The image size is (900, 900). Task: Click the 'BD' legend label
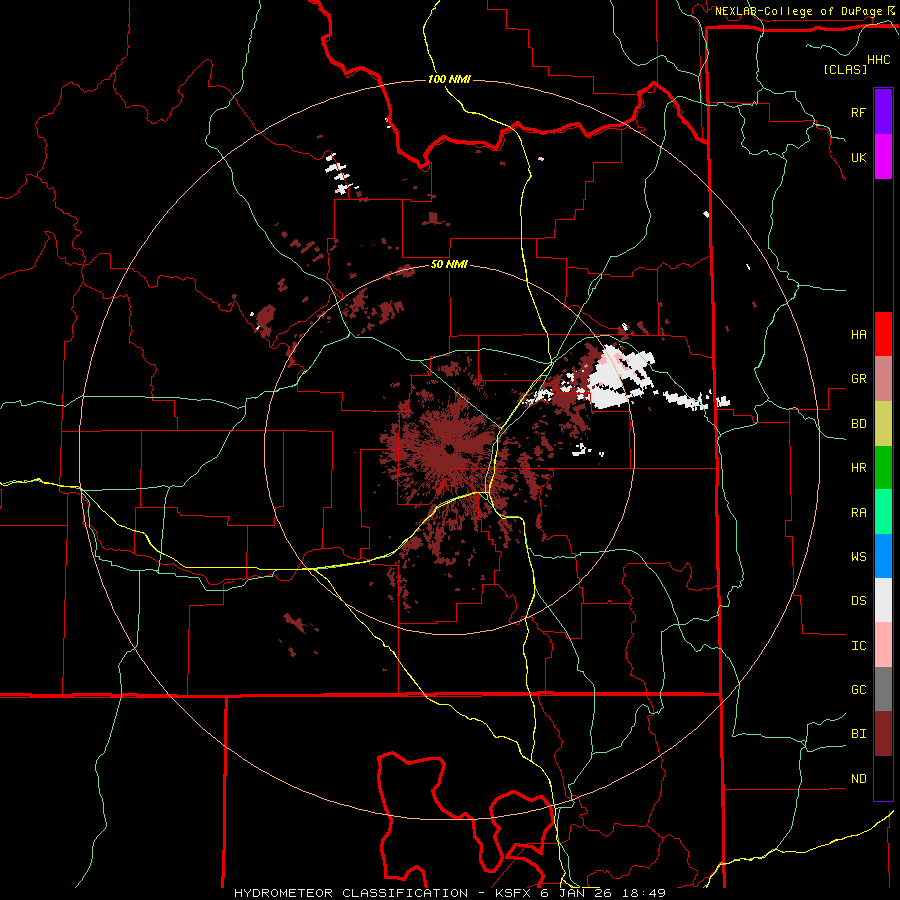click(x=858, y=424)
